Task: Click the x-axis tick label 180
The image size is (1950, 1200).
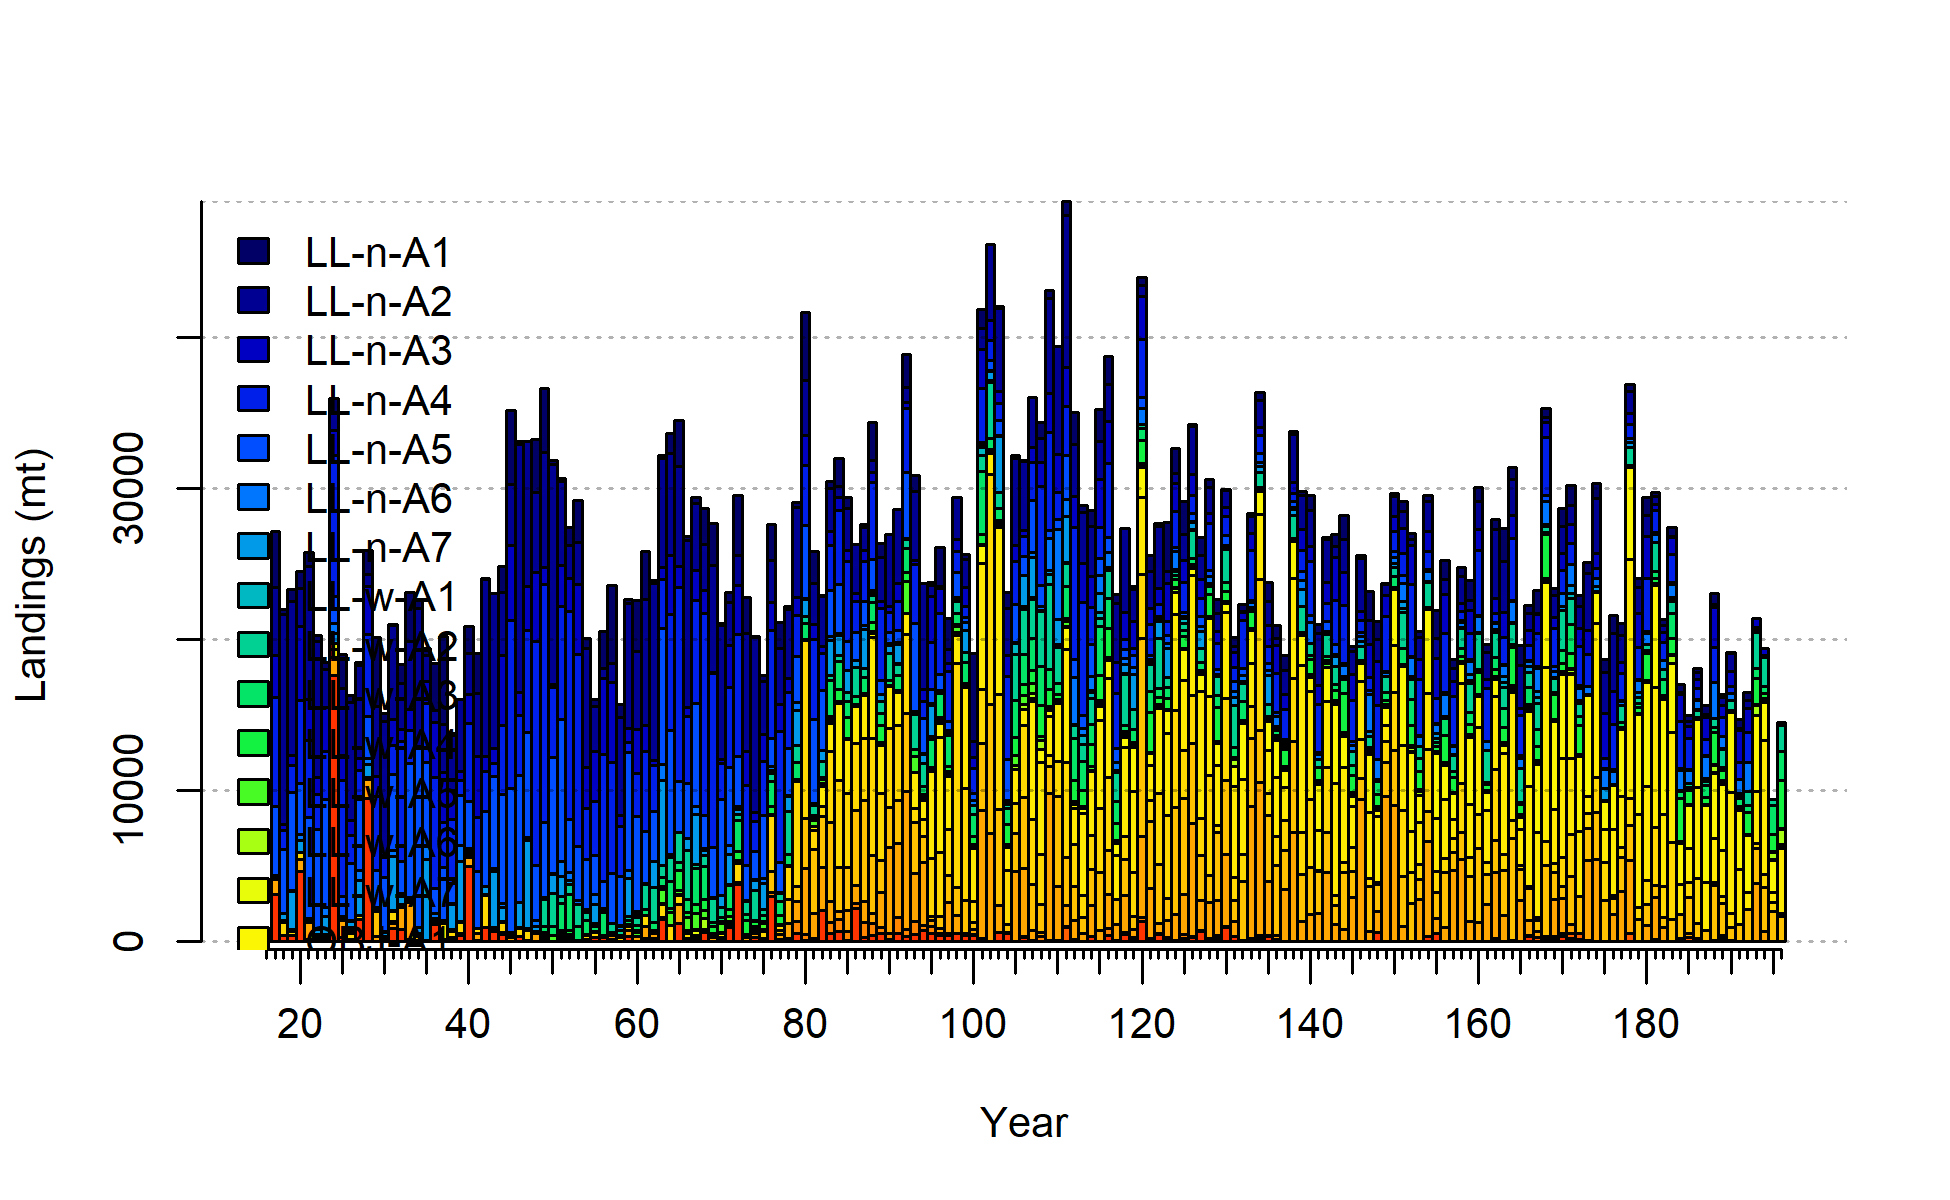Action: pyautogui.click(x=1647, y=1024)
